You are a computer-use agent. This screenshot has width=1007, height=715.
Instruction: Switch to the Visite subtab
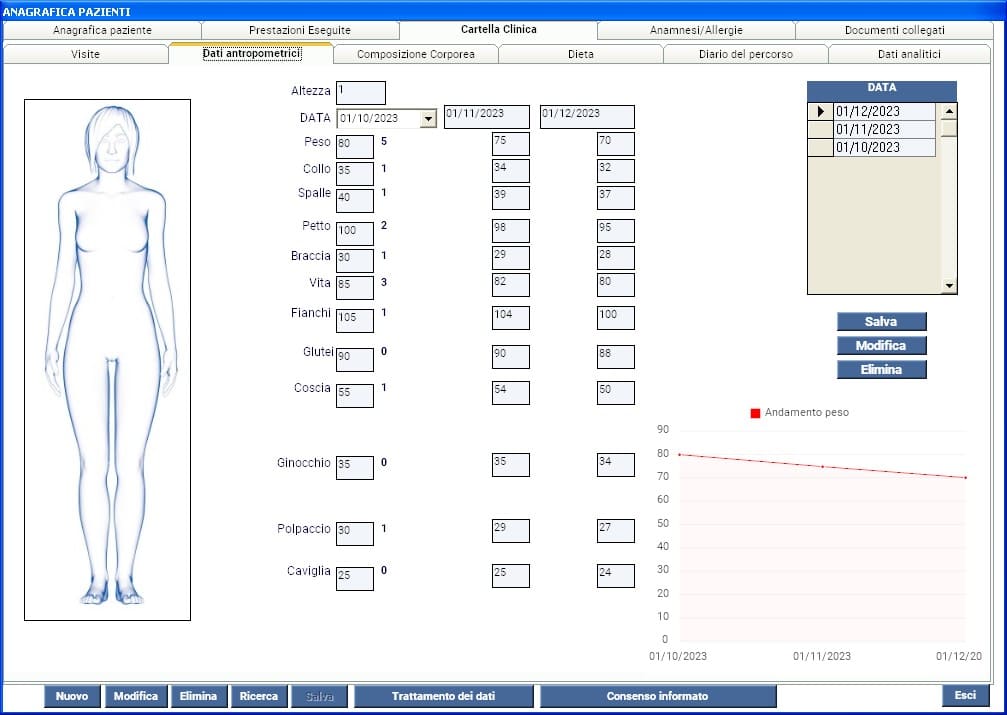pos(85,54)
